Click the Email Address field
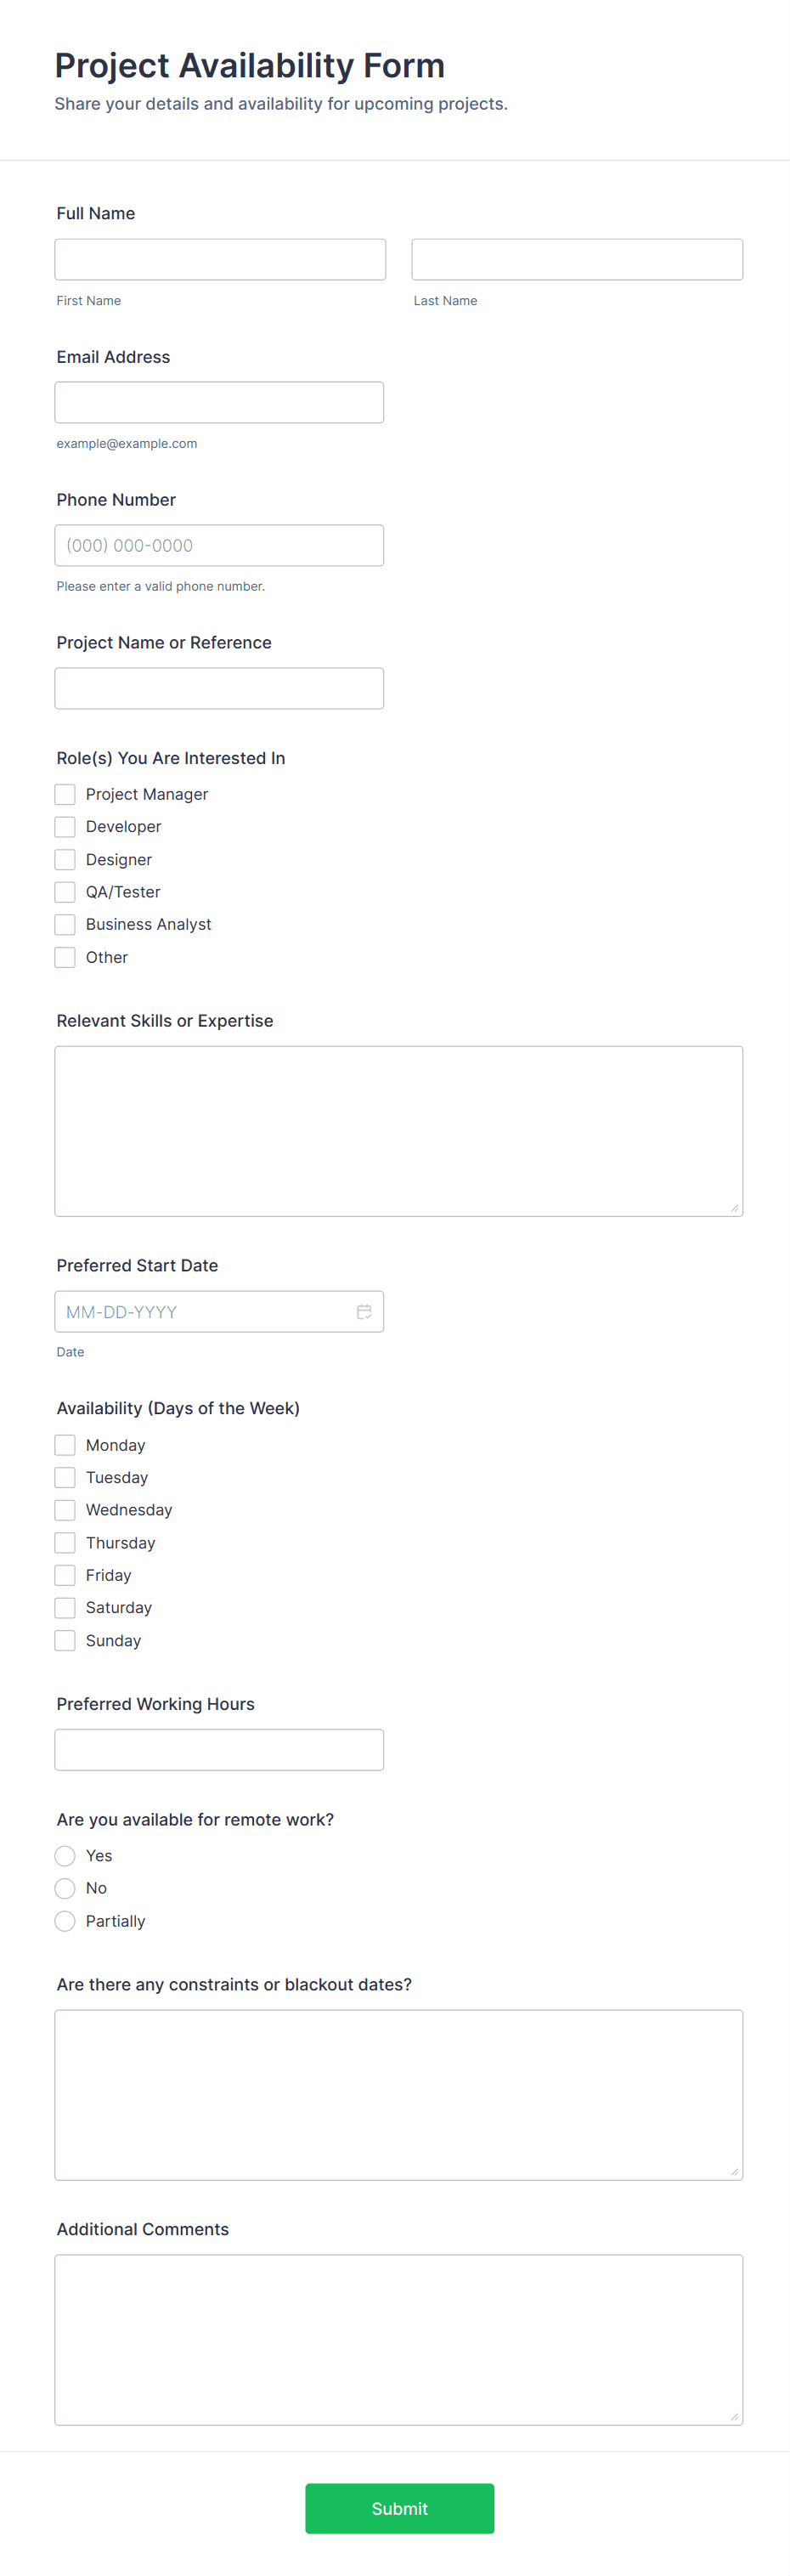The image size is (790, 2576). [219, 401]
